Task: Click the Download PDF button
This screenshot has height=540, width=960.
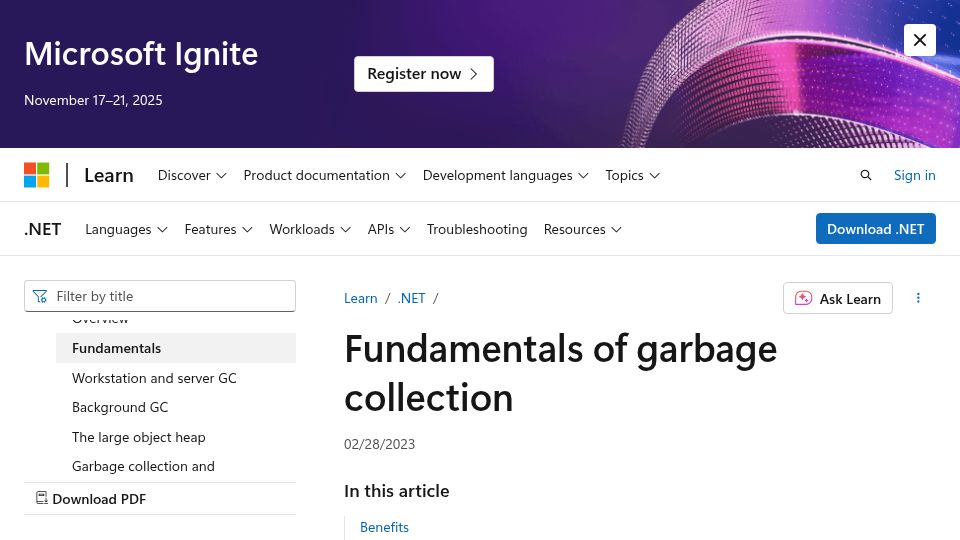Action: tap(91, 499)
